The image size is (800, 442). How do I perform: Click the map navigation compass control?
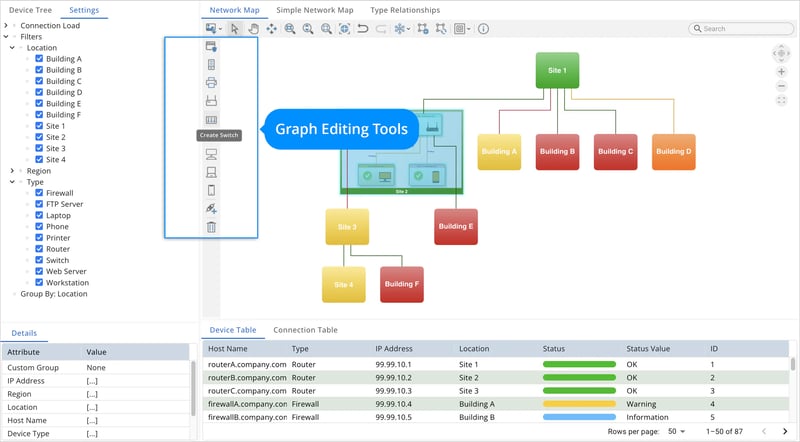(781, 53)
